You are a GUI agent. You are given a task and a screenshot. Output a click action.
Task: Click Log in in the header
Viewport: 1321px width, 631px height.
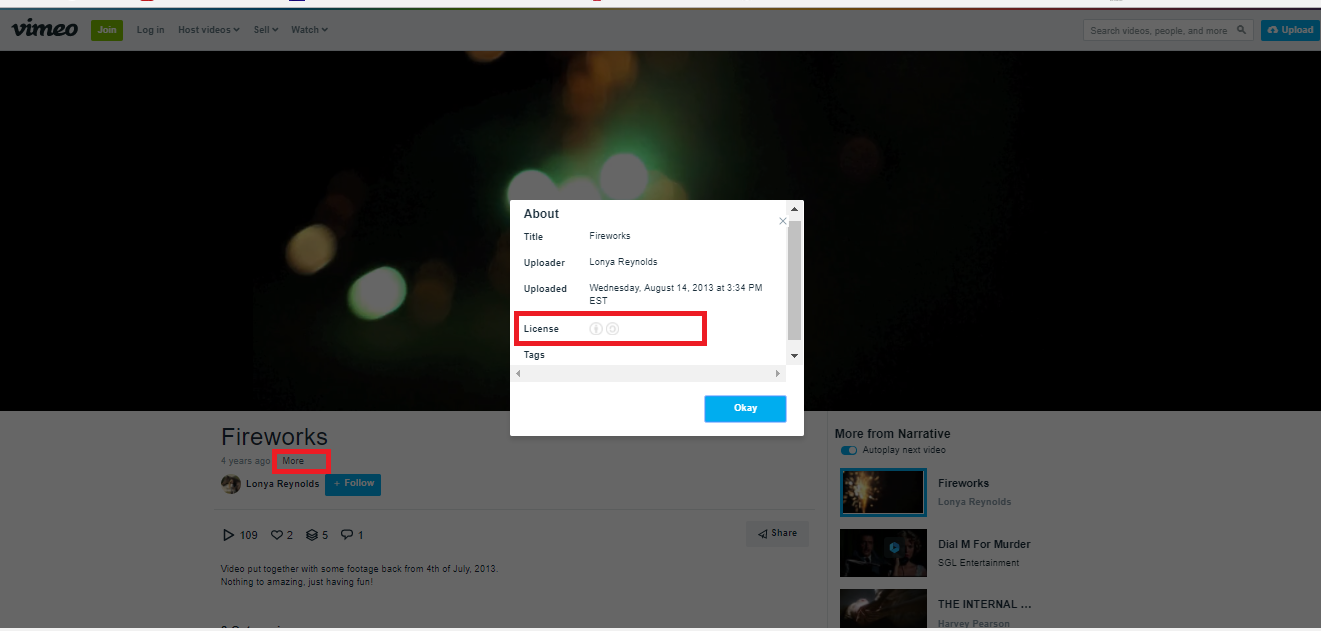[150, 30]
